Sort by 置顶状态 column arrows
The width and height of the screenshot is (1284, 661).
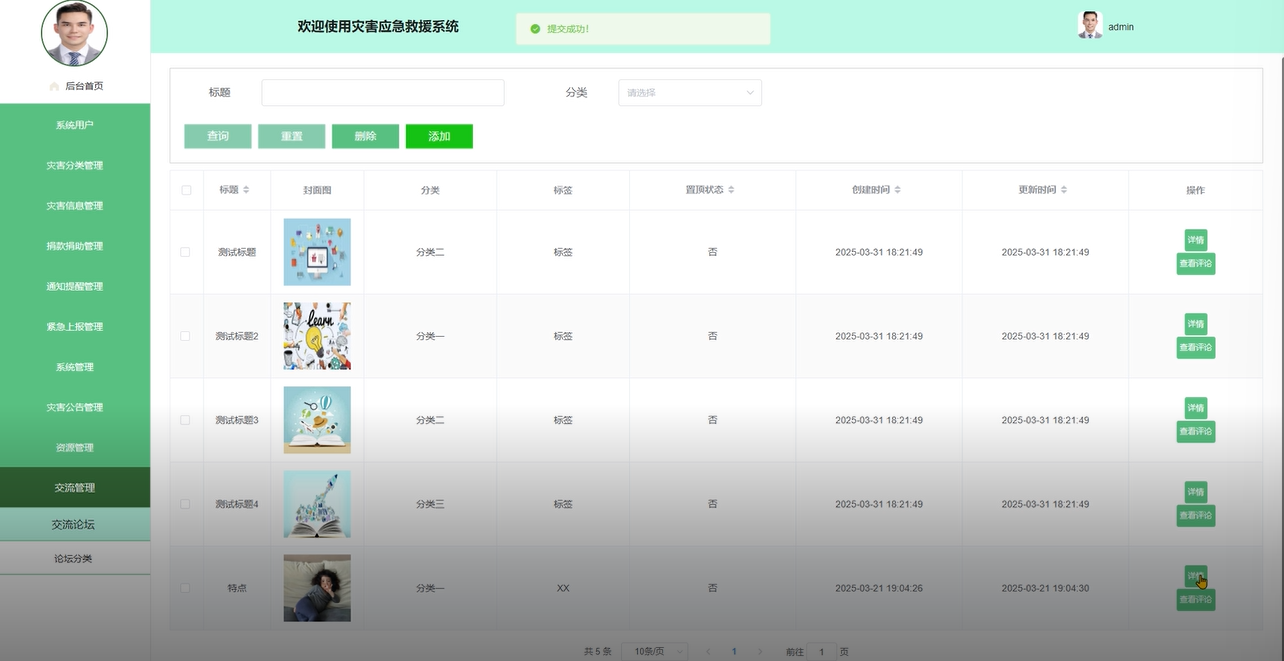coord(731,190)
